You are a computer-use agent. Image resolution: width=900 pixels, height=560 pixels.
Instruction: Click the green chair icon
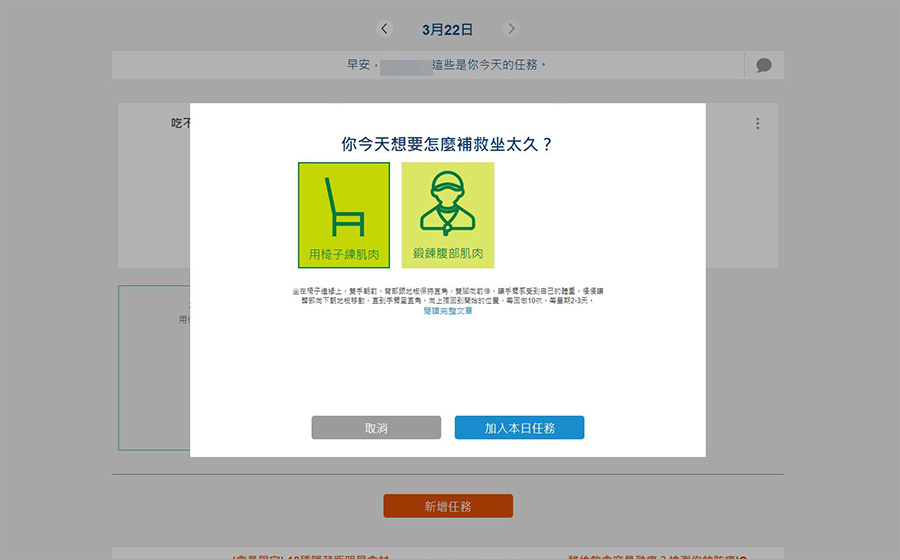(x=343, y=205)
